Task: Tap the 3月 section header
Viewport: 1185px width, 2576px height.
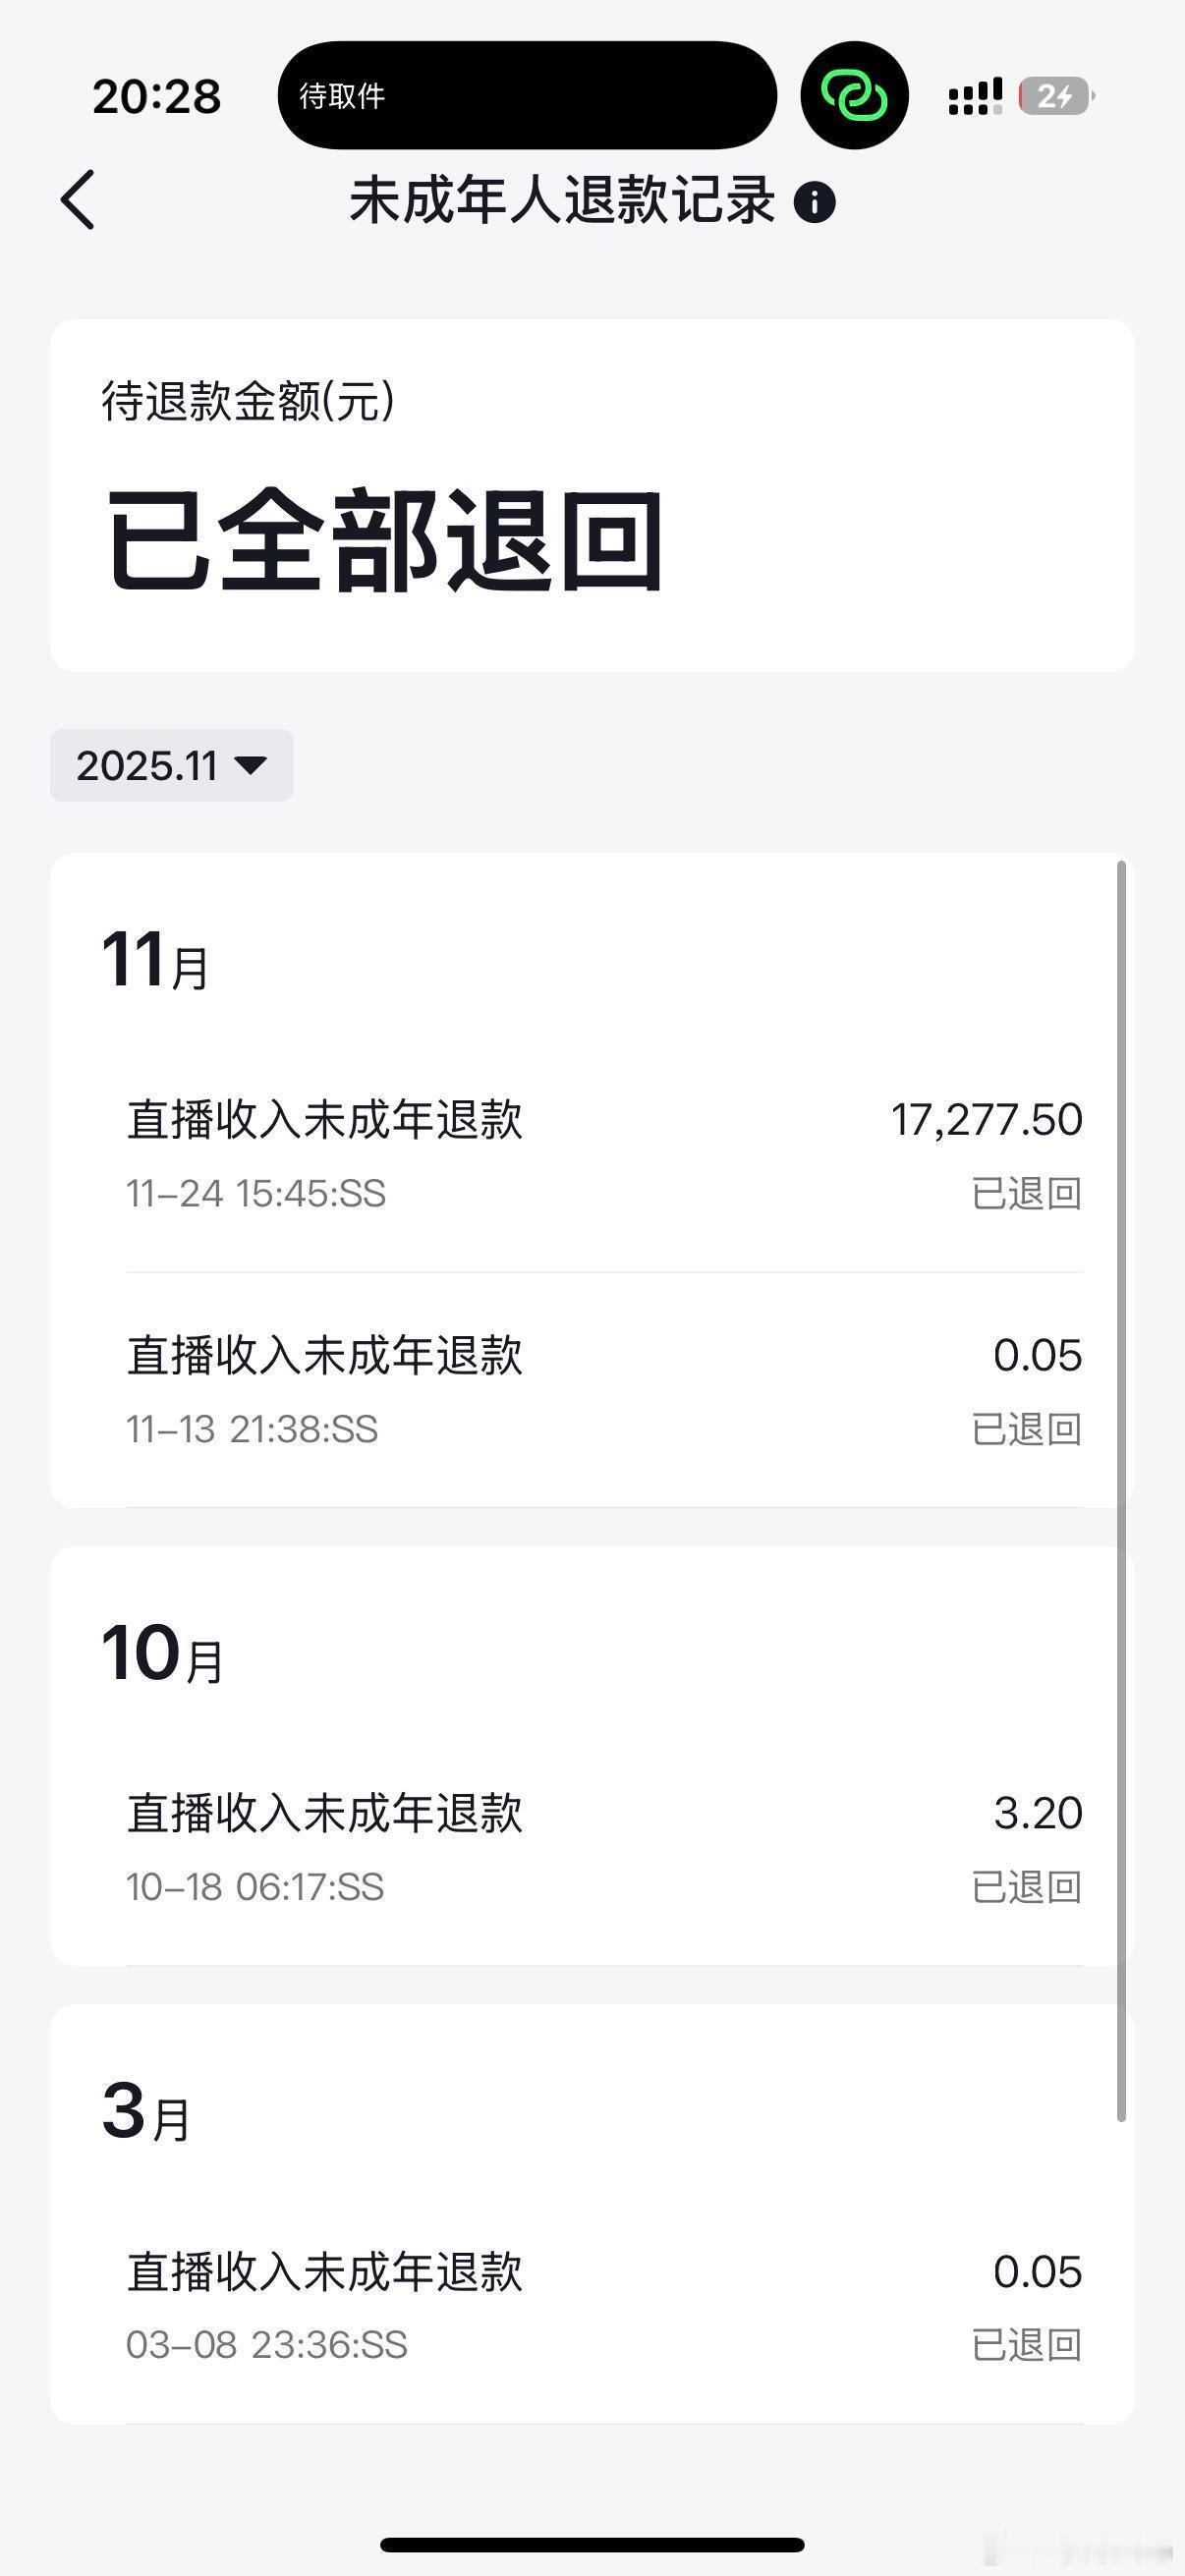Action: (146, 2111)
